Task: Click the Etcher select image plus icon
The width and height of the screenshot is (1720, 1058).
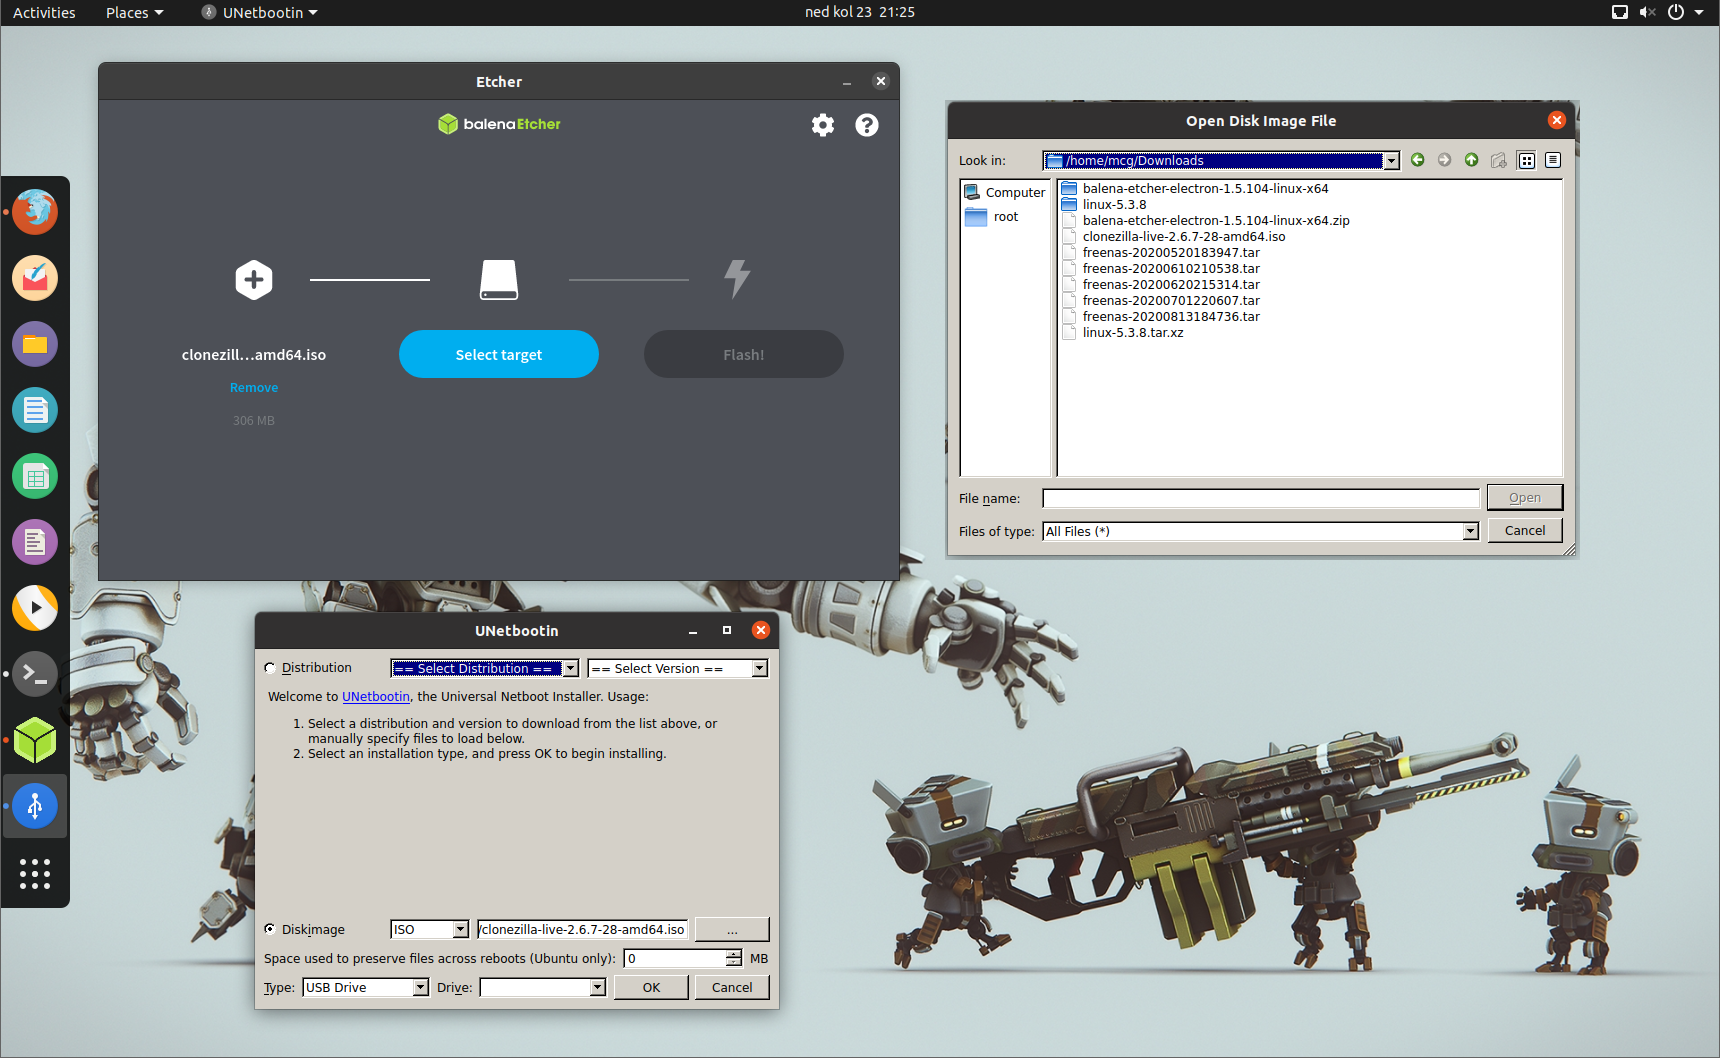Action: pyautogui.click(x=254, y=280)
